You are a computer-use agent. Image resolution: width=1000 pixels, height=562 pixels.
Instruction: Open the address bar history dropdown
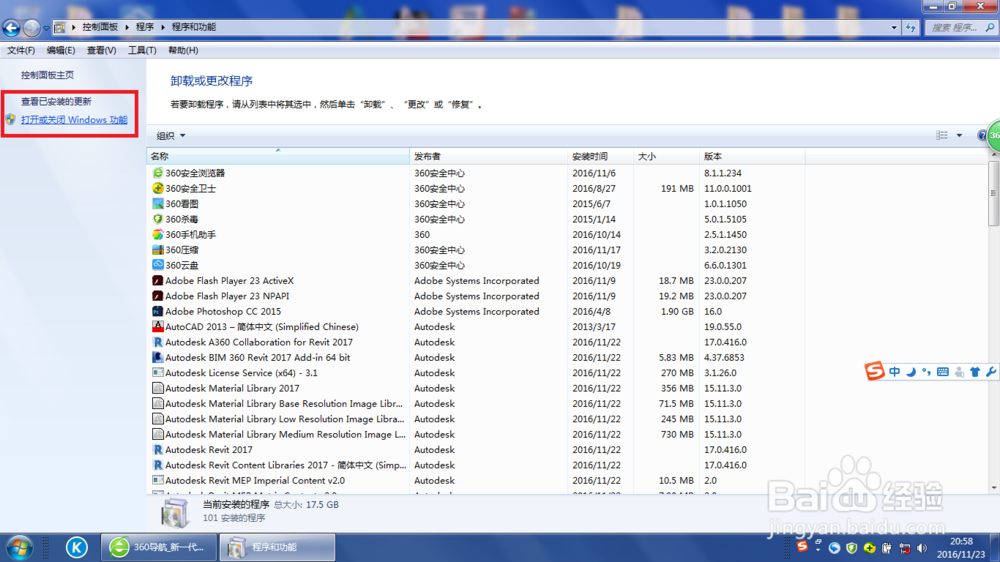(893, 27)
